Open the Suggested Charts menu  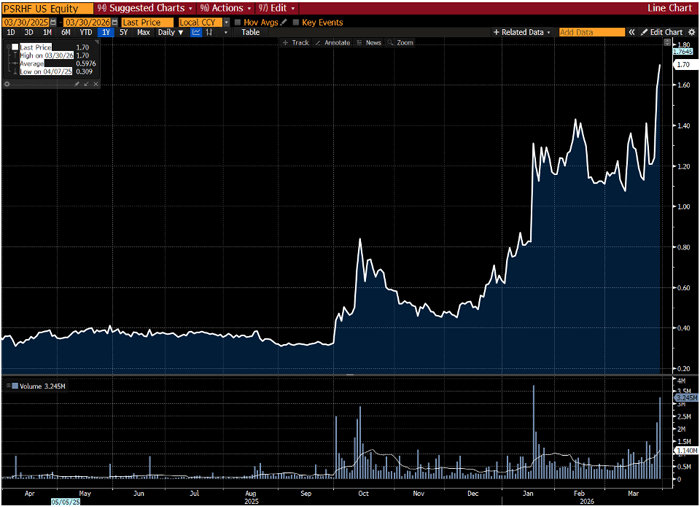click(x=146, y=8)
